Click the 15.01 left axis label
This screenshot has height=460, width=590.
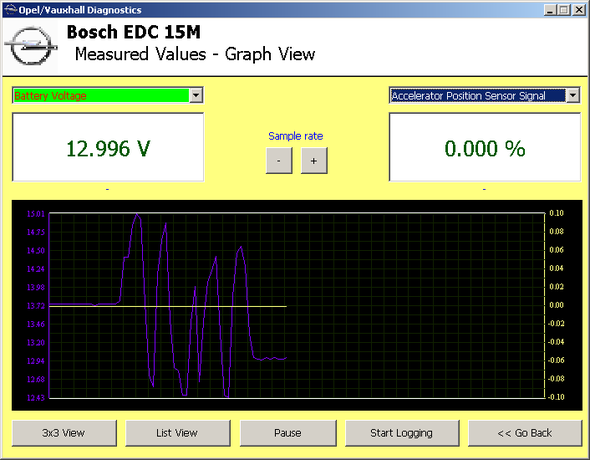click(35, 214)
